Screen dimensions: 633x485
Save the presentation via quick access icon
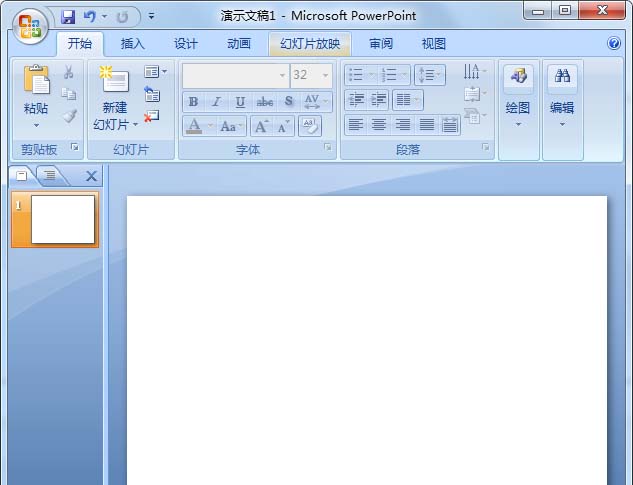coord(68,17)
